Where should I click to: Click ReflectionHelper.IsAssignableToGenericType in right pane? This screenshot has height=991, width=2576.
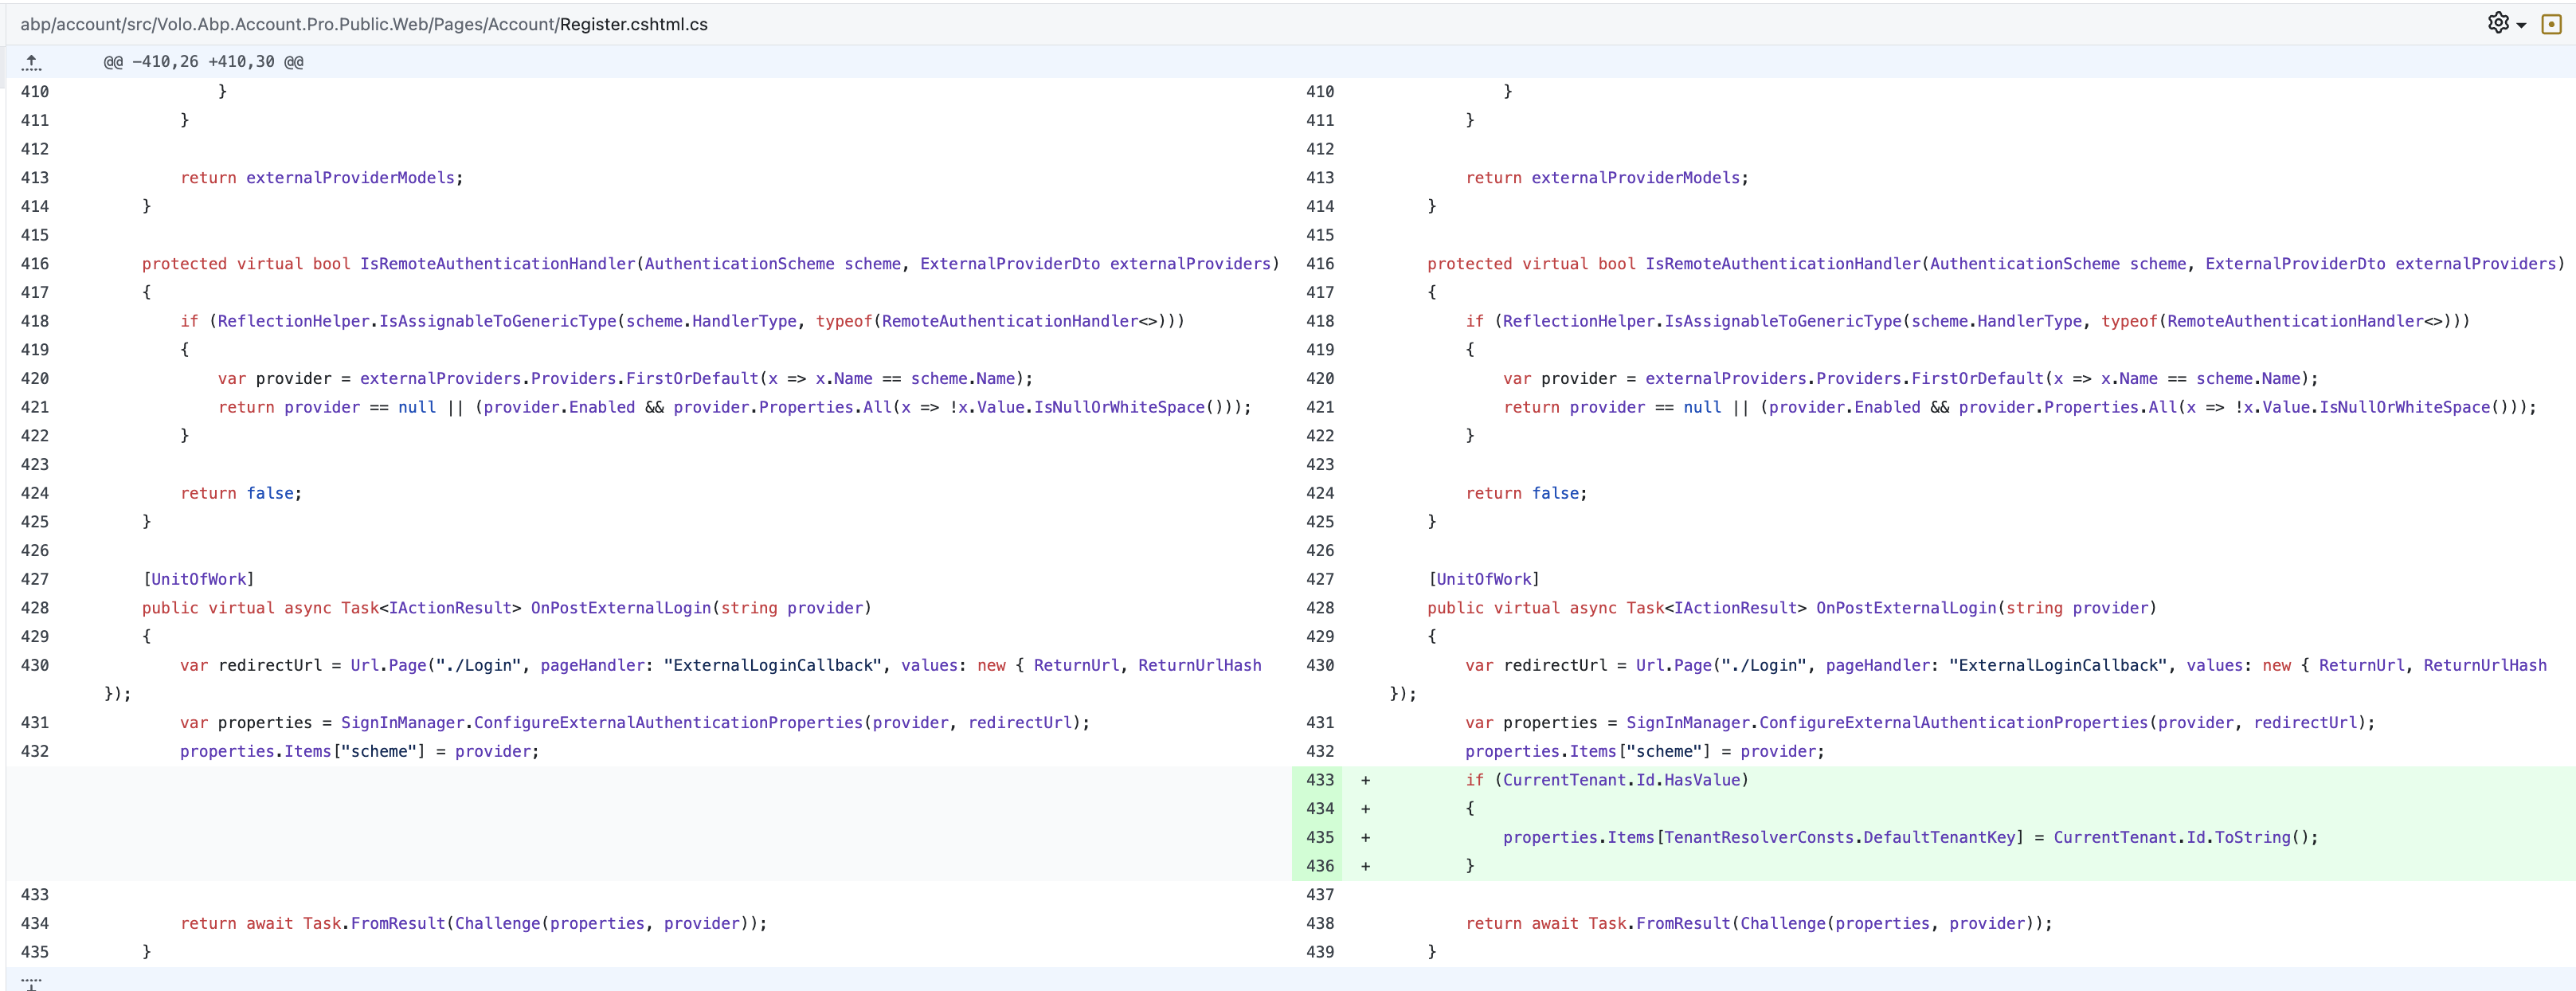pos(1702,322)
